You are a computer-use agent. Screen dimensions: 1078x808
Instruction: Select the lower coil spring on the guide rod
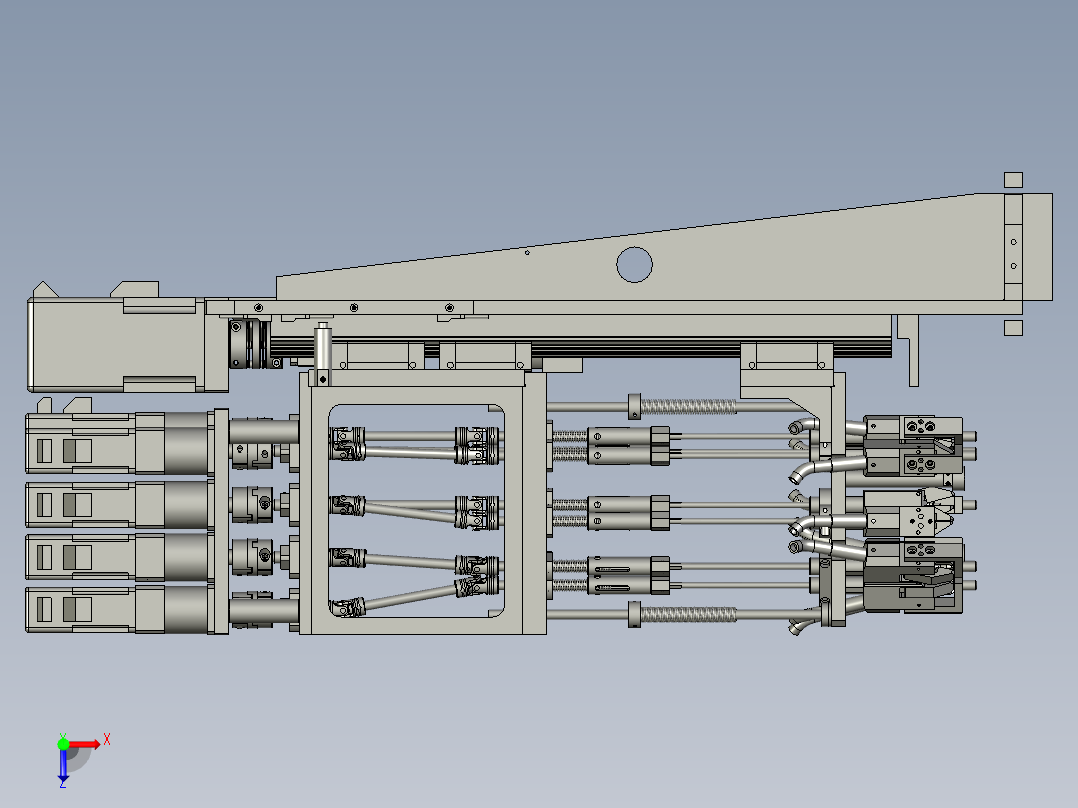(688, 613)
